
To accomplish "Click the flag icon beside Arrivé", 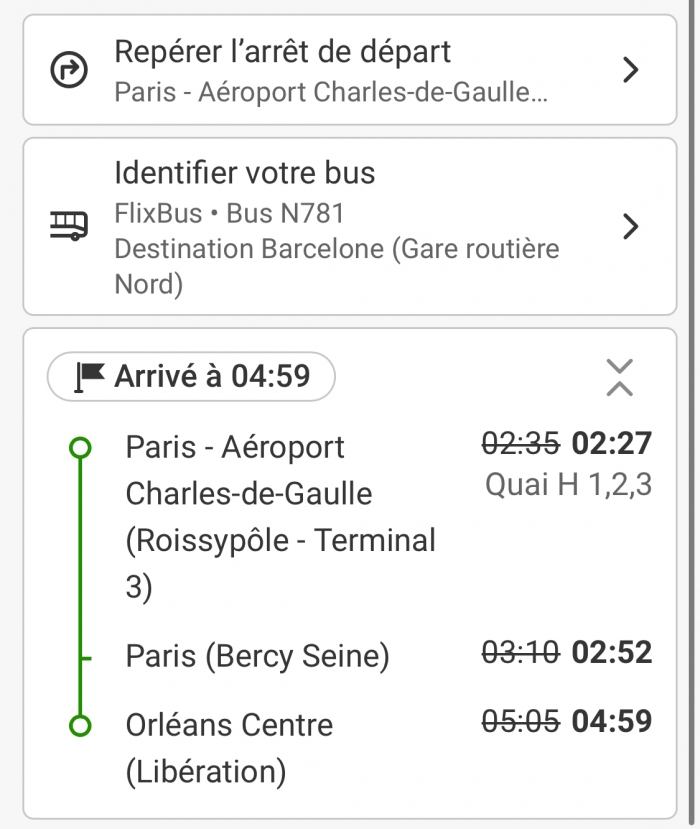I will [90, 376].
